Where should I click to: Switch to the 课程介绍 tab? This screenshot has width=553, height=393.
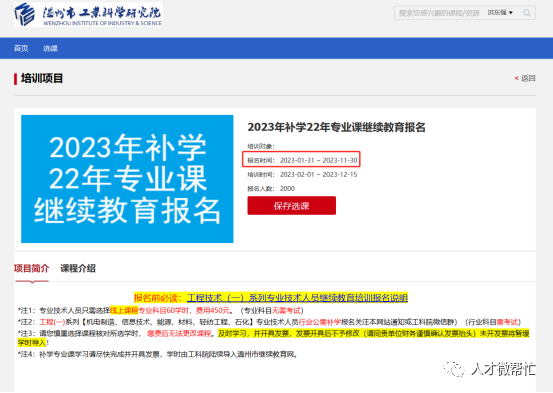click(78, 268)
